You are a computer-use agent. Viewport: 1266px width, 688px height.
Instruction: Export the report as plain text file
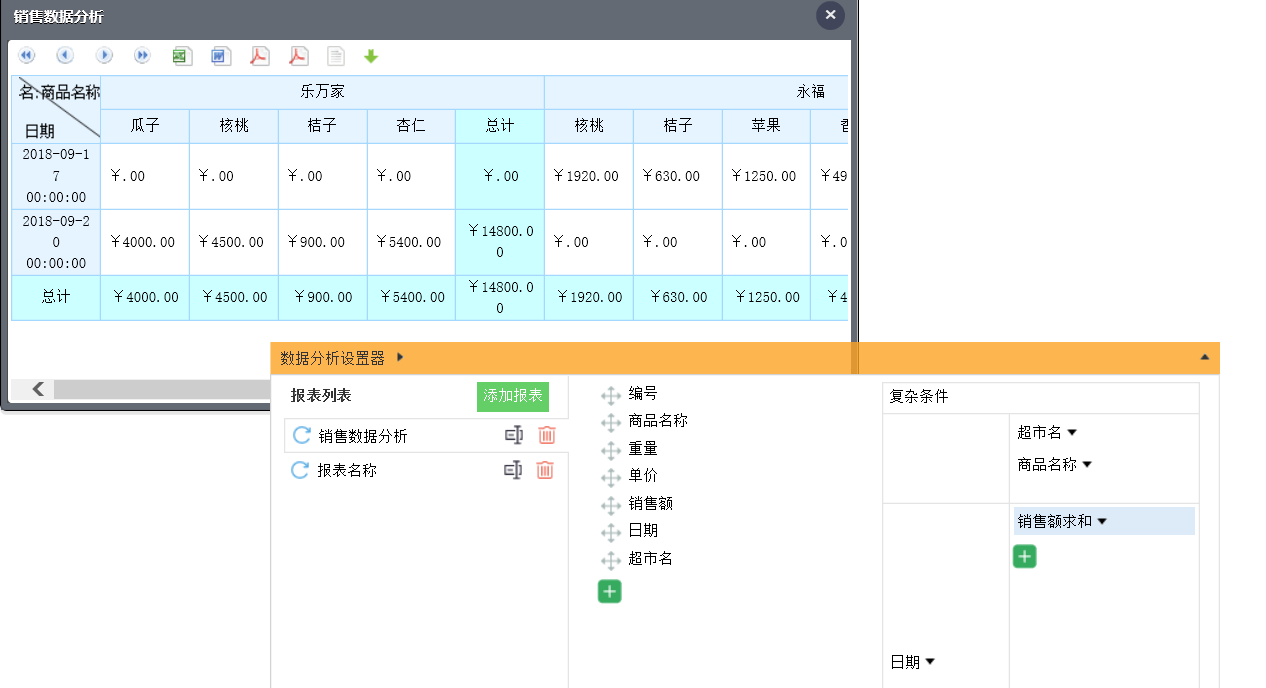click(x=336, y=56)
